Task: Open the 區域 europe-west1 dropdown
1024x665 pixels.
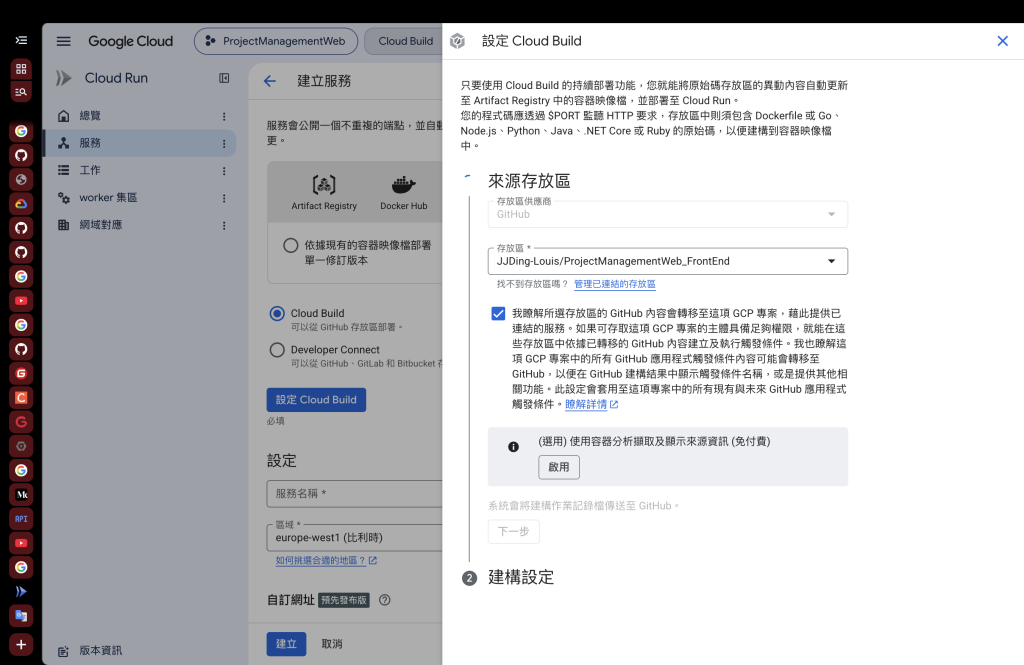Action: tap(356, 538)
